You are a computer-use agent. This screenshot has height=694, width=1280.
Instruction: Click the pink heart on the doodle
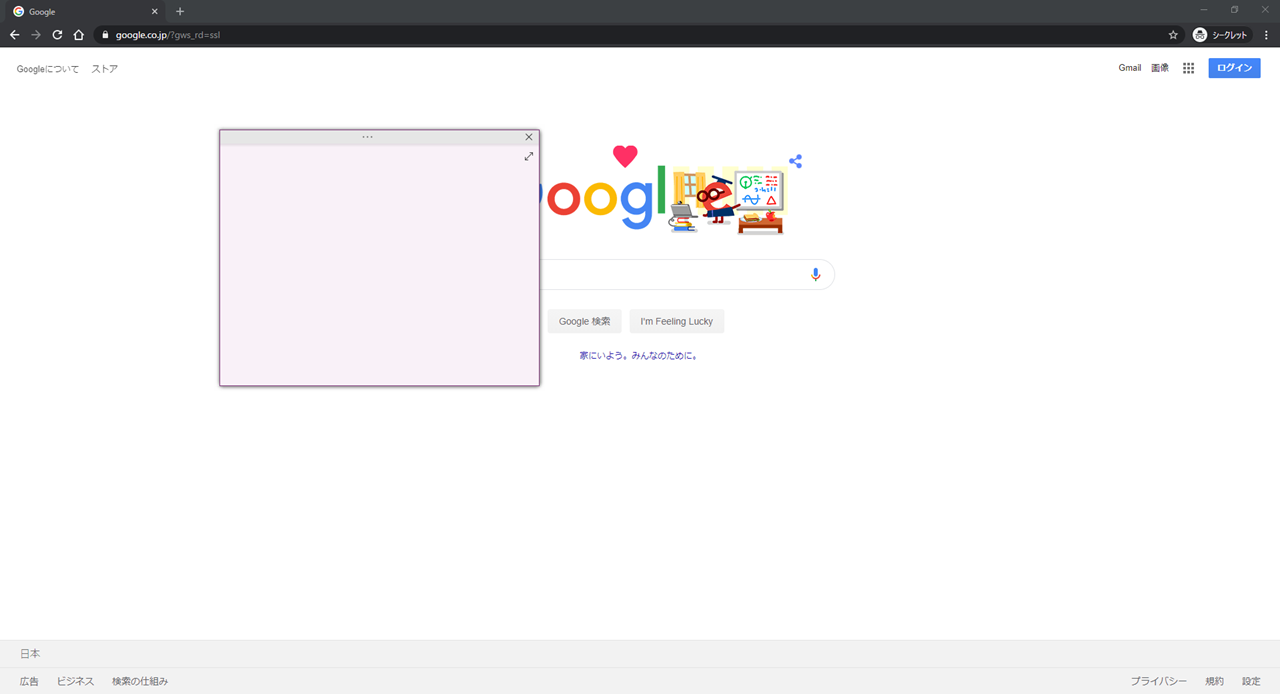(x=625, y=156)
